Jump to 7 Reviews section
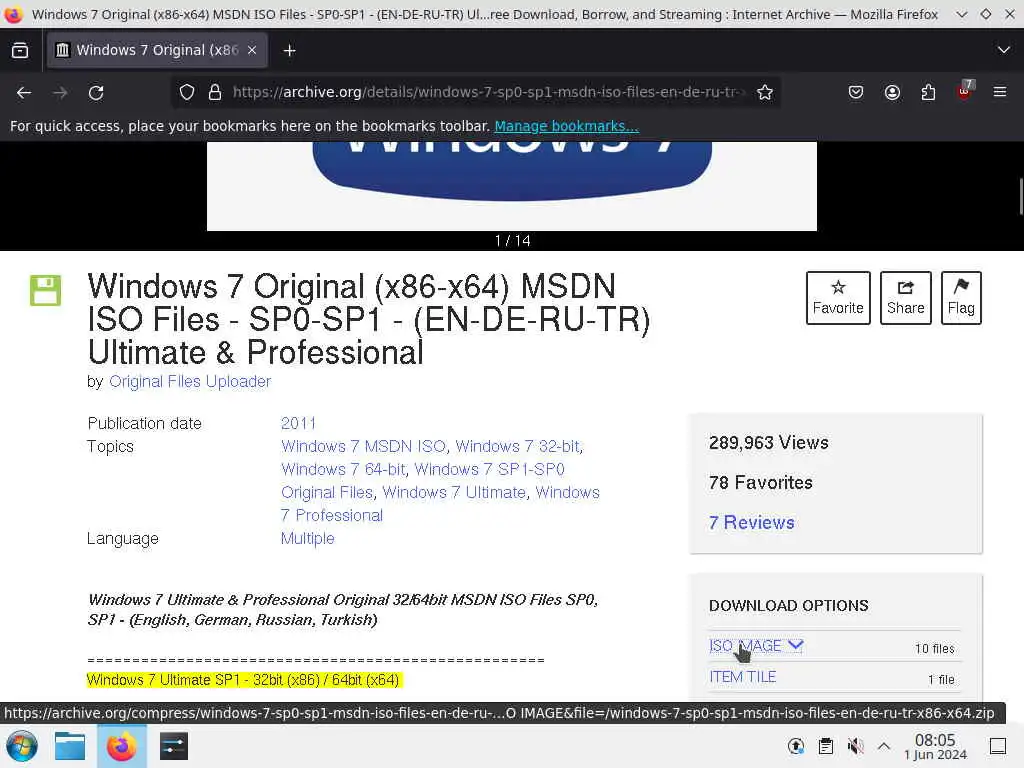Screen dimensions: 1024x768 (752, 522)
